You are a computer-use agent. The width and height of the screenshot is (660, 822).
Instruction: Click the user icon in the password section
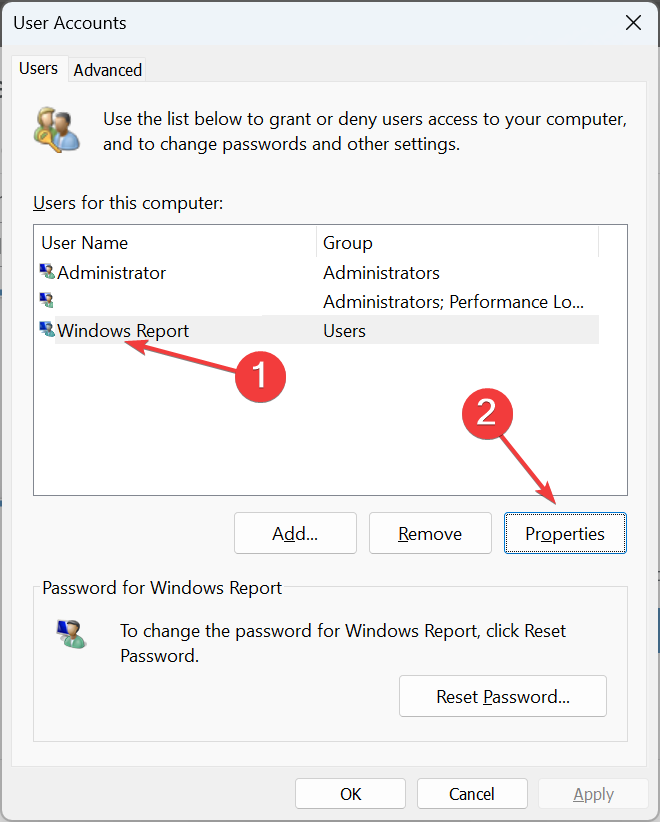click(71, 634)
